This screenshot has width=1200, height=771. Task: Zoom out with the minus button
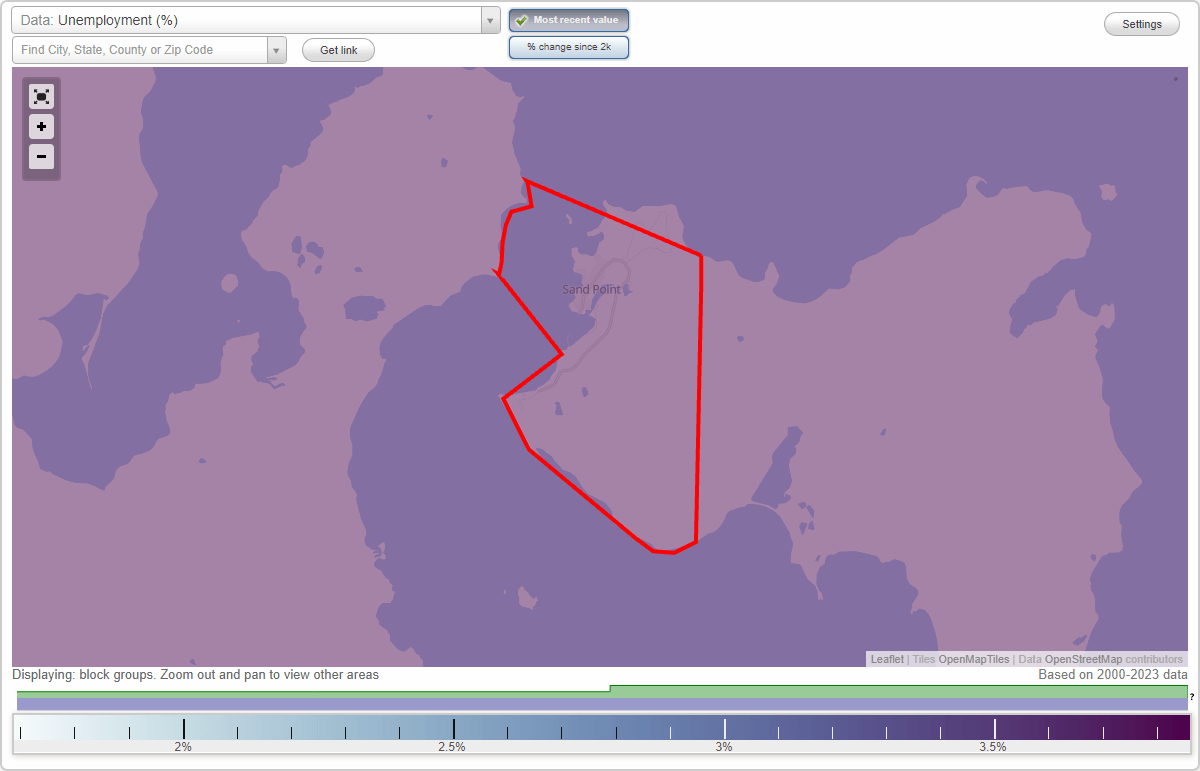click(x=41, y=157)
